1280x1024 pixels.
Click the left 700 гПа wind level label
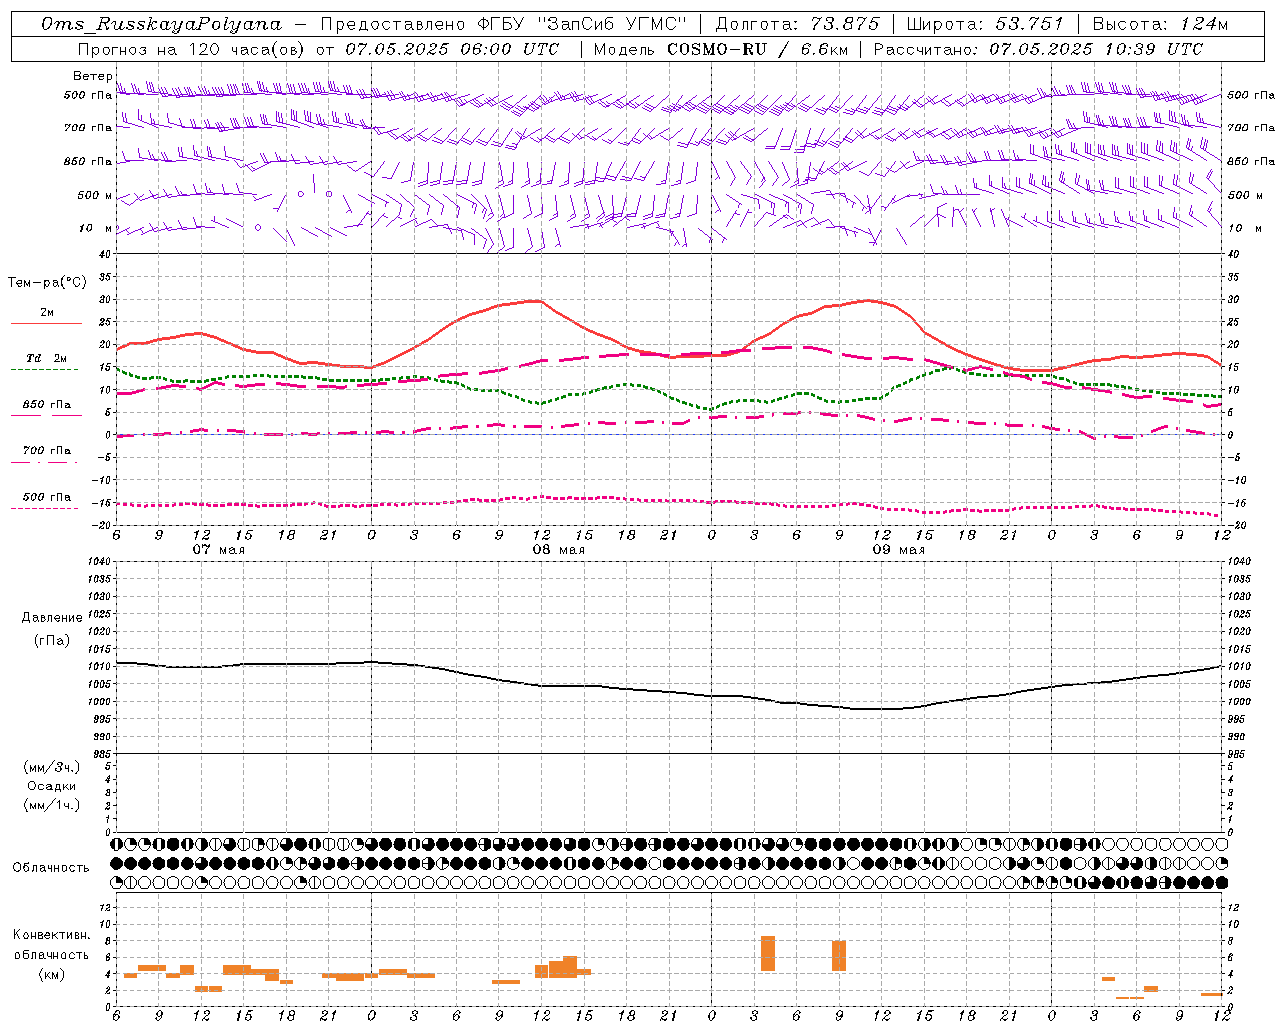tap(88, 128)
